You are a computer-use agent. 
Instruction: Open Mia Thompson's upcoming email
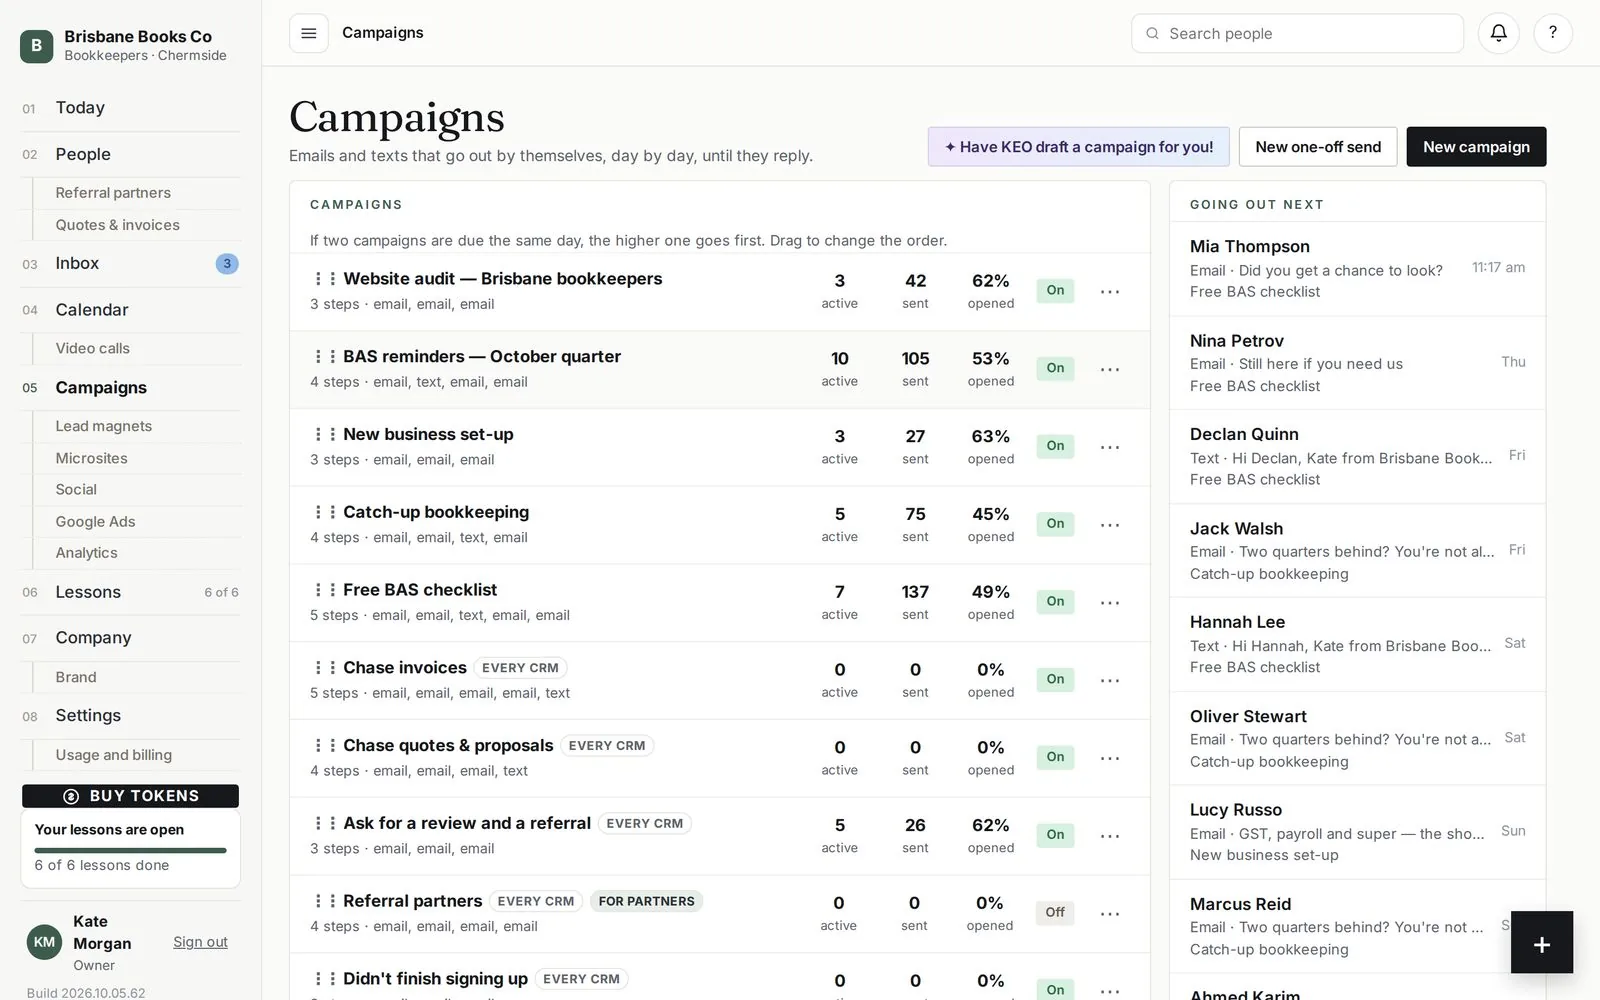coord(1357,269)
